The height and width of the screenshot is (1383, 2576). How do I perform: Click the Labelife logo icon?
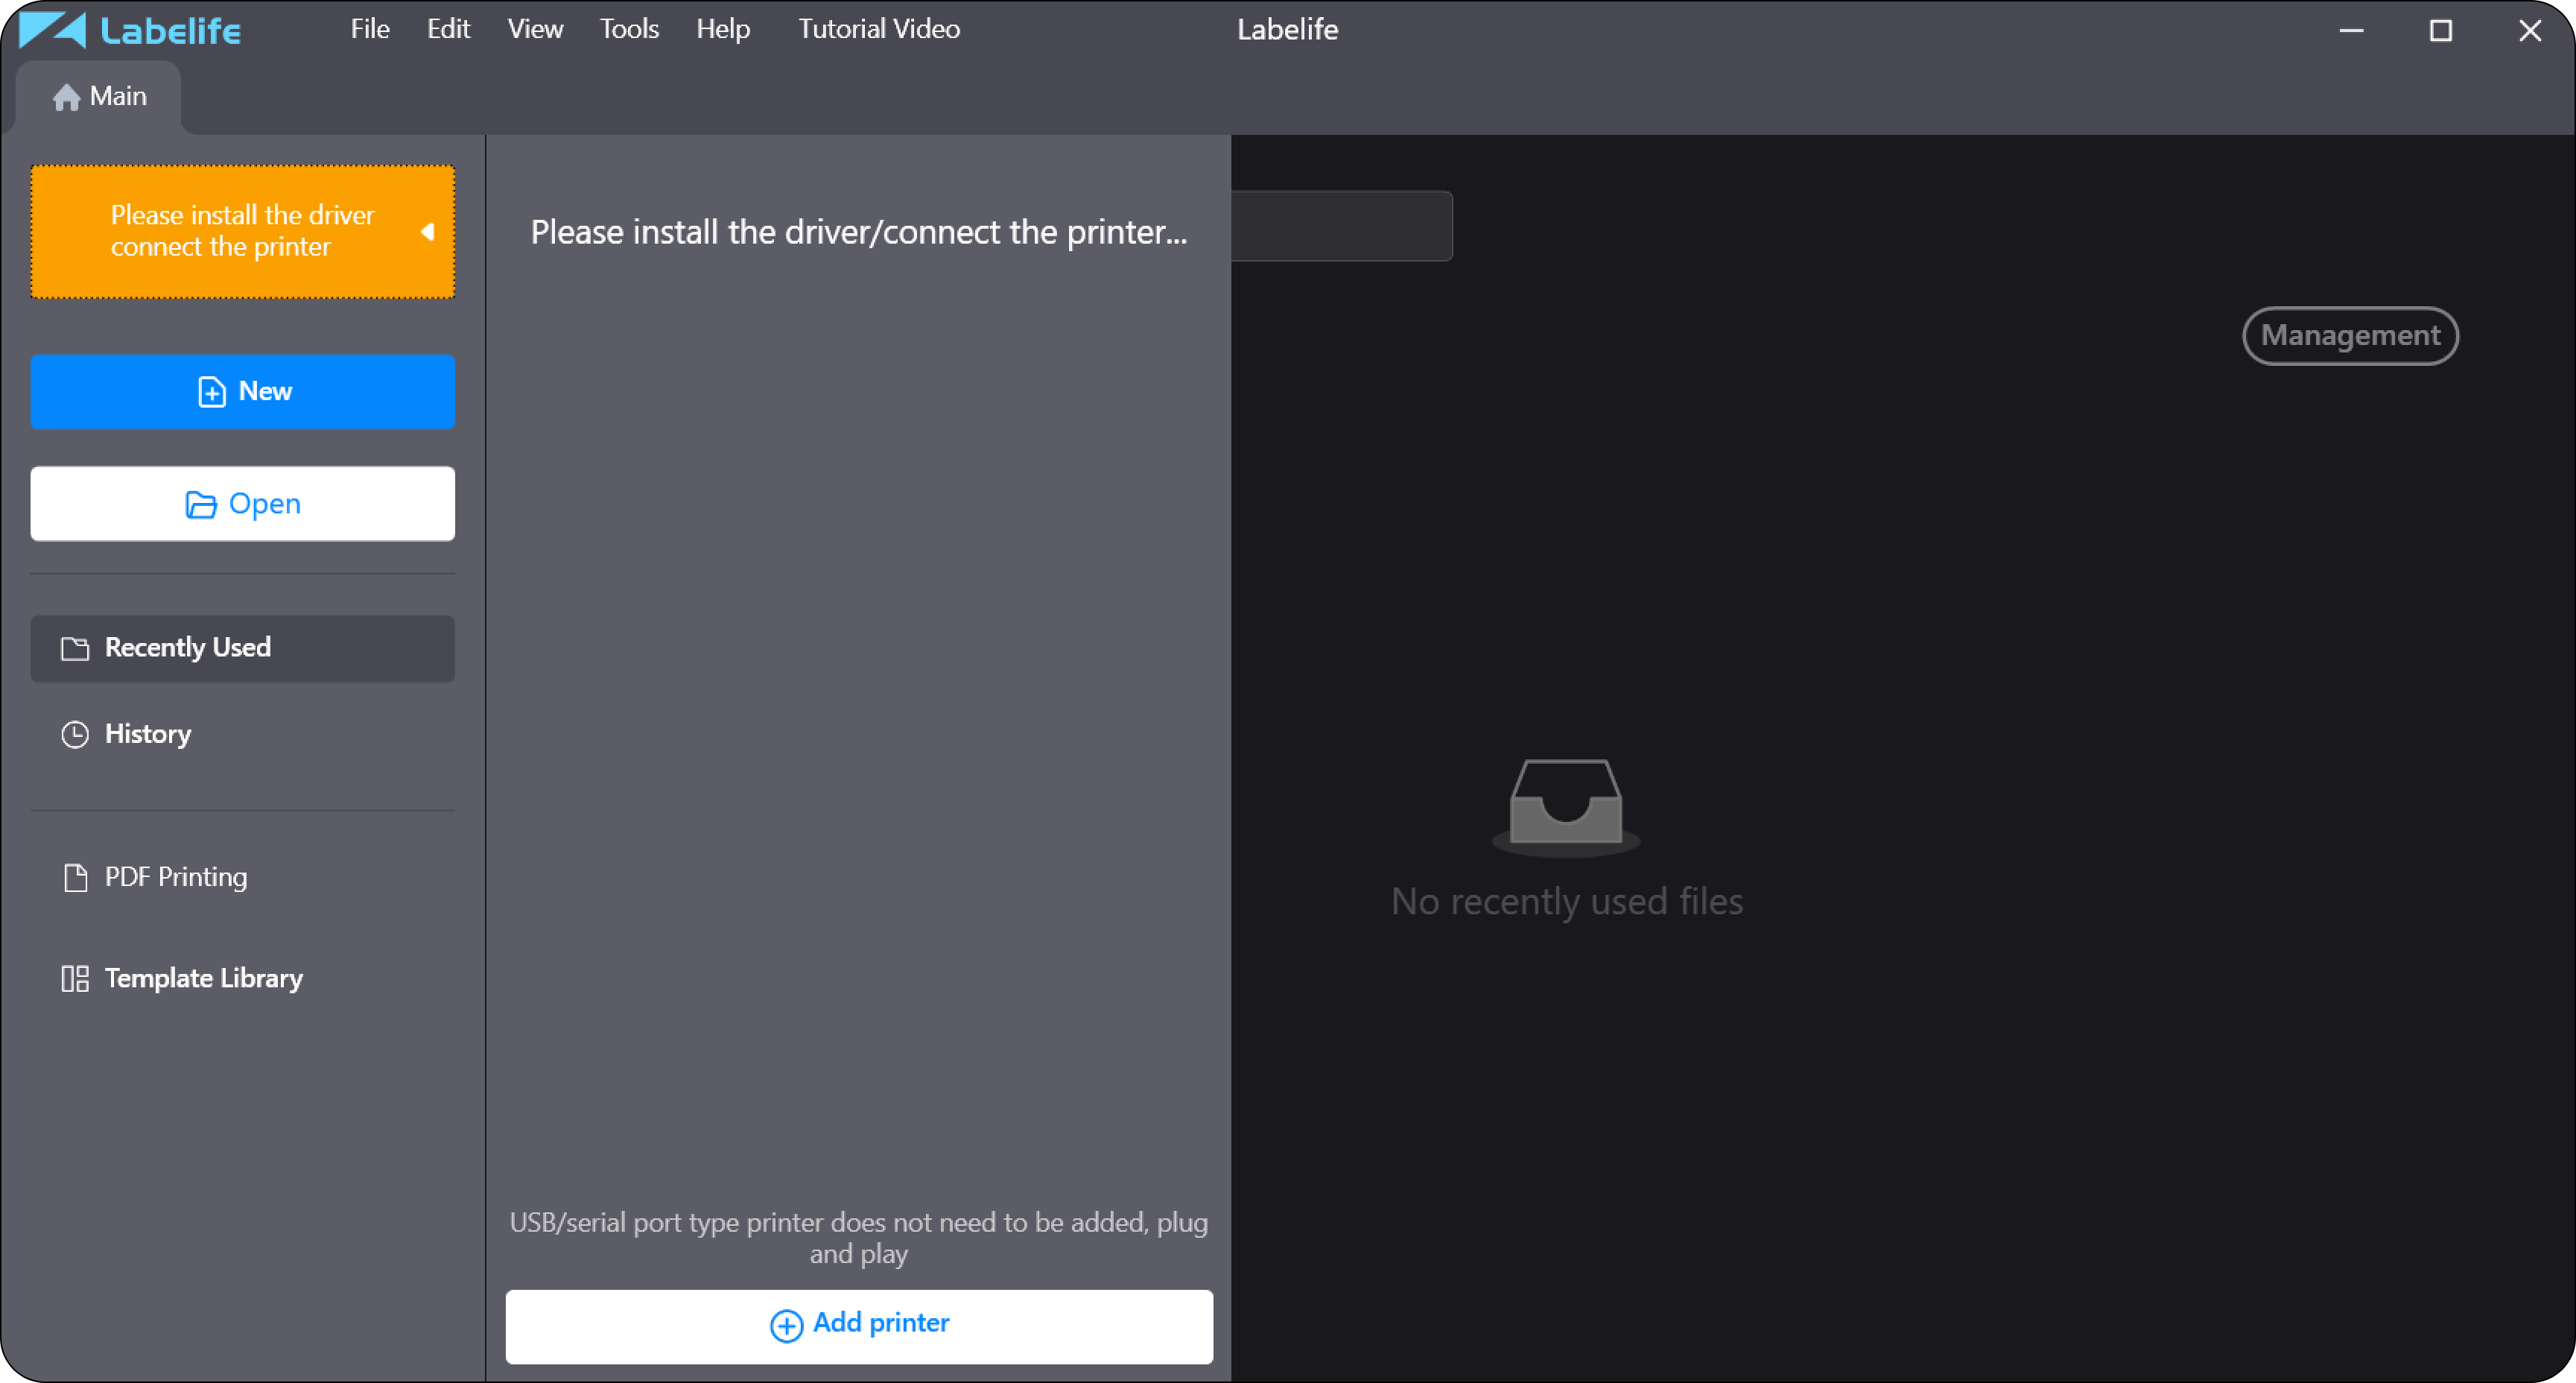click(52, 30)
